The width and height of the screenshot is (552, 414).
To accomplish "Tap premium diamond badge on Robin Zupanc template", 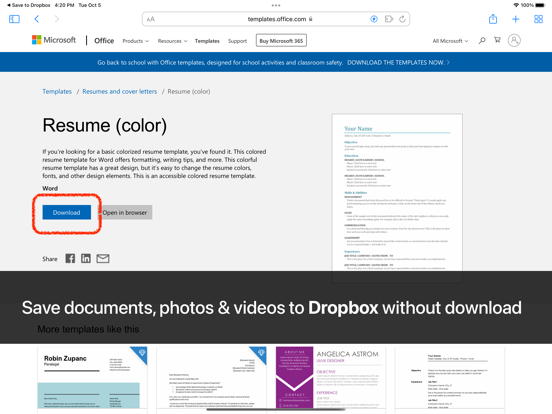I will pos(141,353).
